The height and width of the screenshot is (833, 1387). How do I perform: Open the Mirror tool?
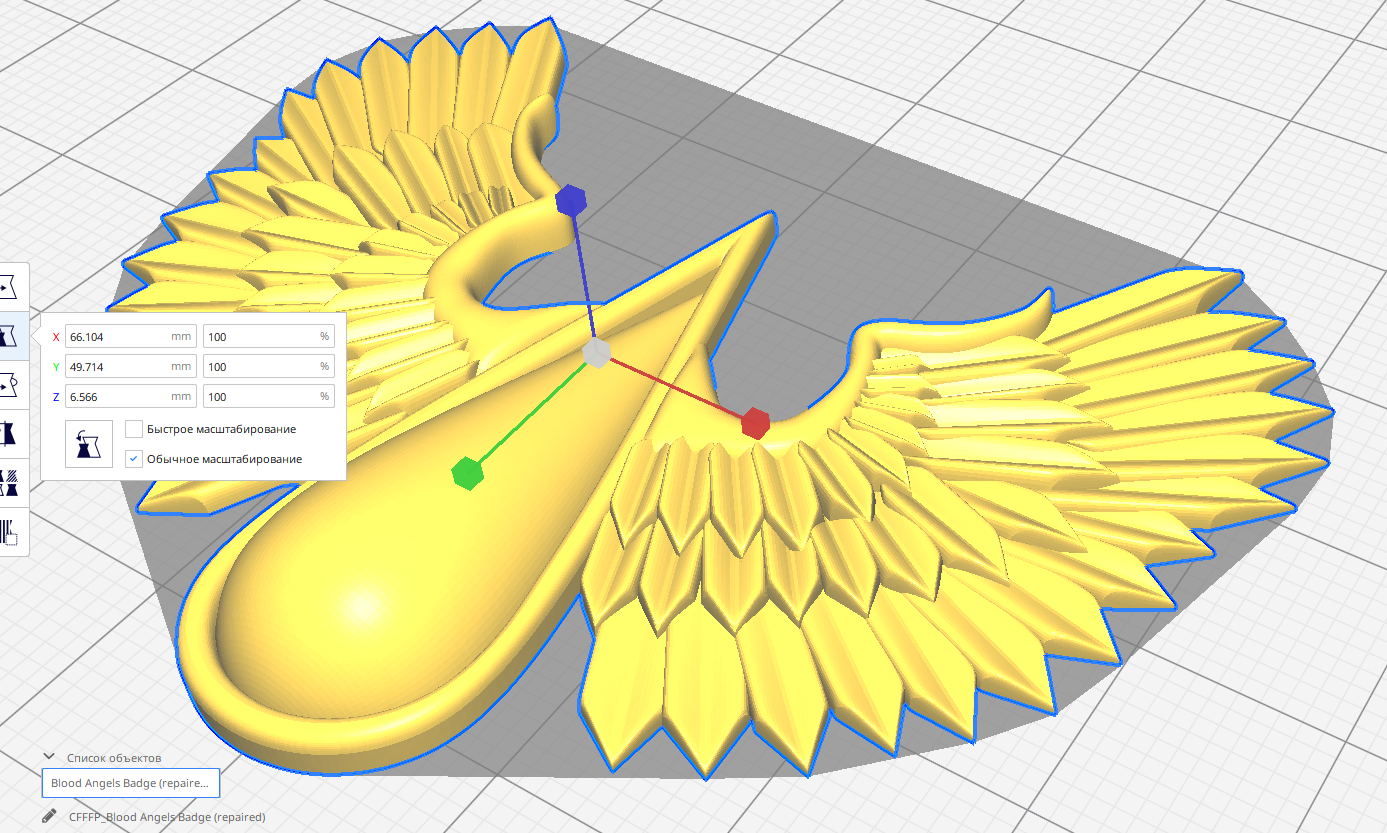point(14,432)
